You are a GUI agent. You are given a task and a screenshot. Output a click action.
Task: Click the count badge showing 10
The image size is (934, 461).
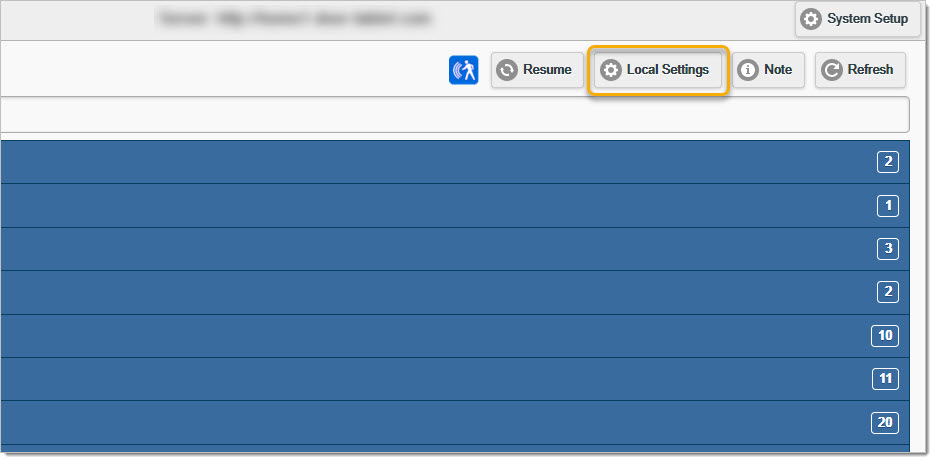(885, 336)
